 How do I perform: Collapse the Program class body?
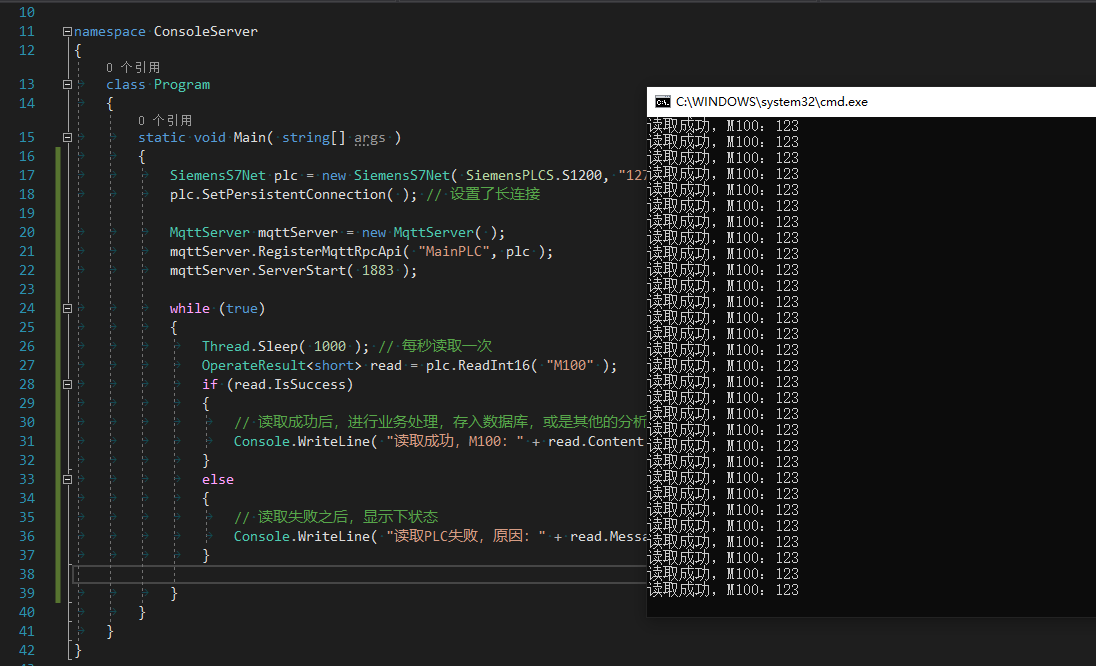67,84
